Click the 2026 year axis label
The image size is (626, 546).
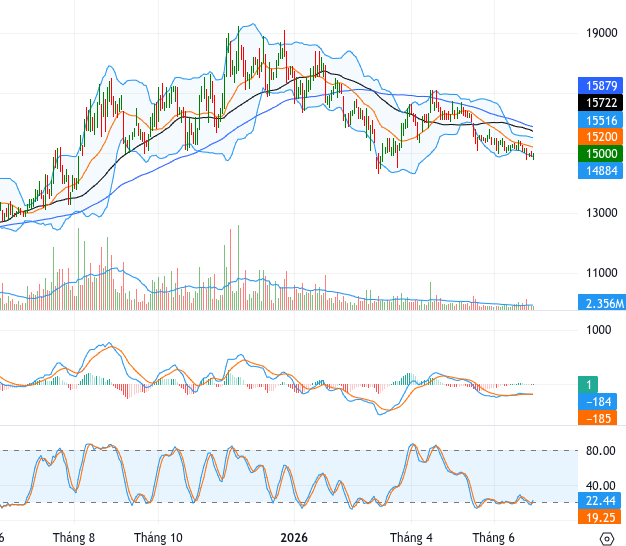click(x=294, y=538)
